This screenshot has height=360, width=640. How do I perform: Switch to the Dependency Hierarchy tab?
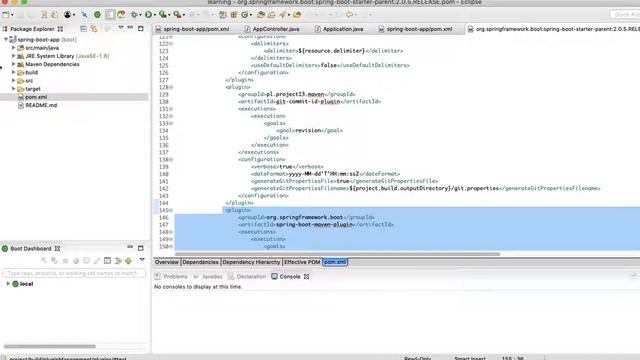(x=251, y=262)
